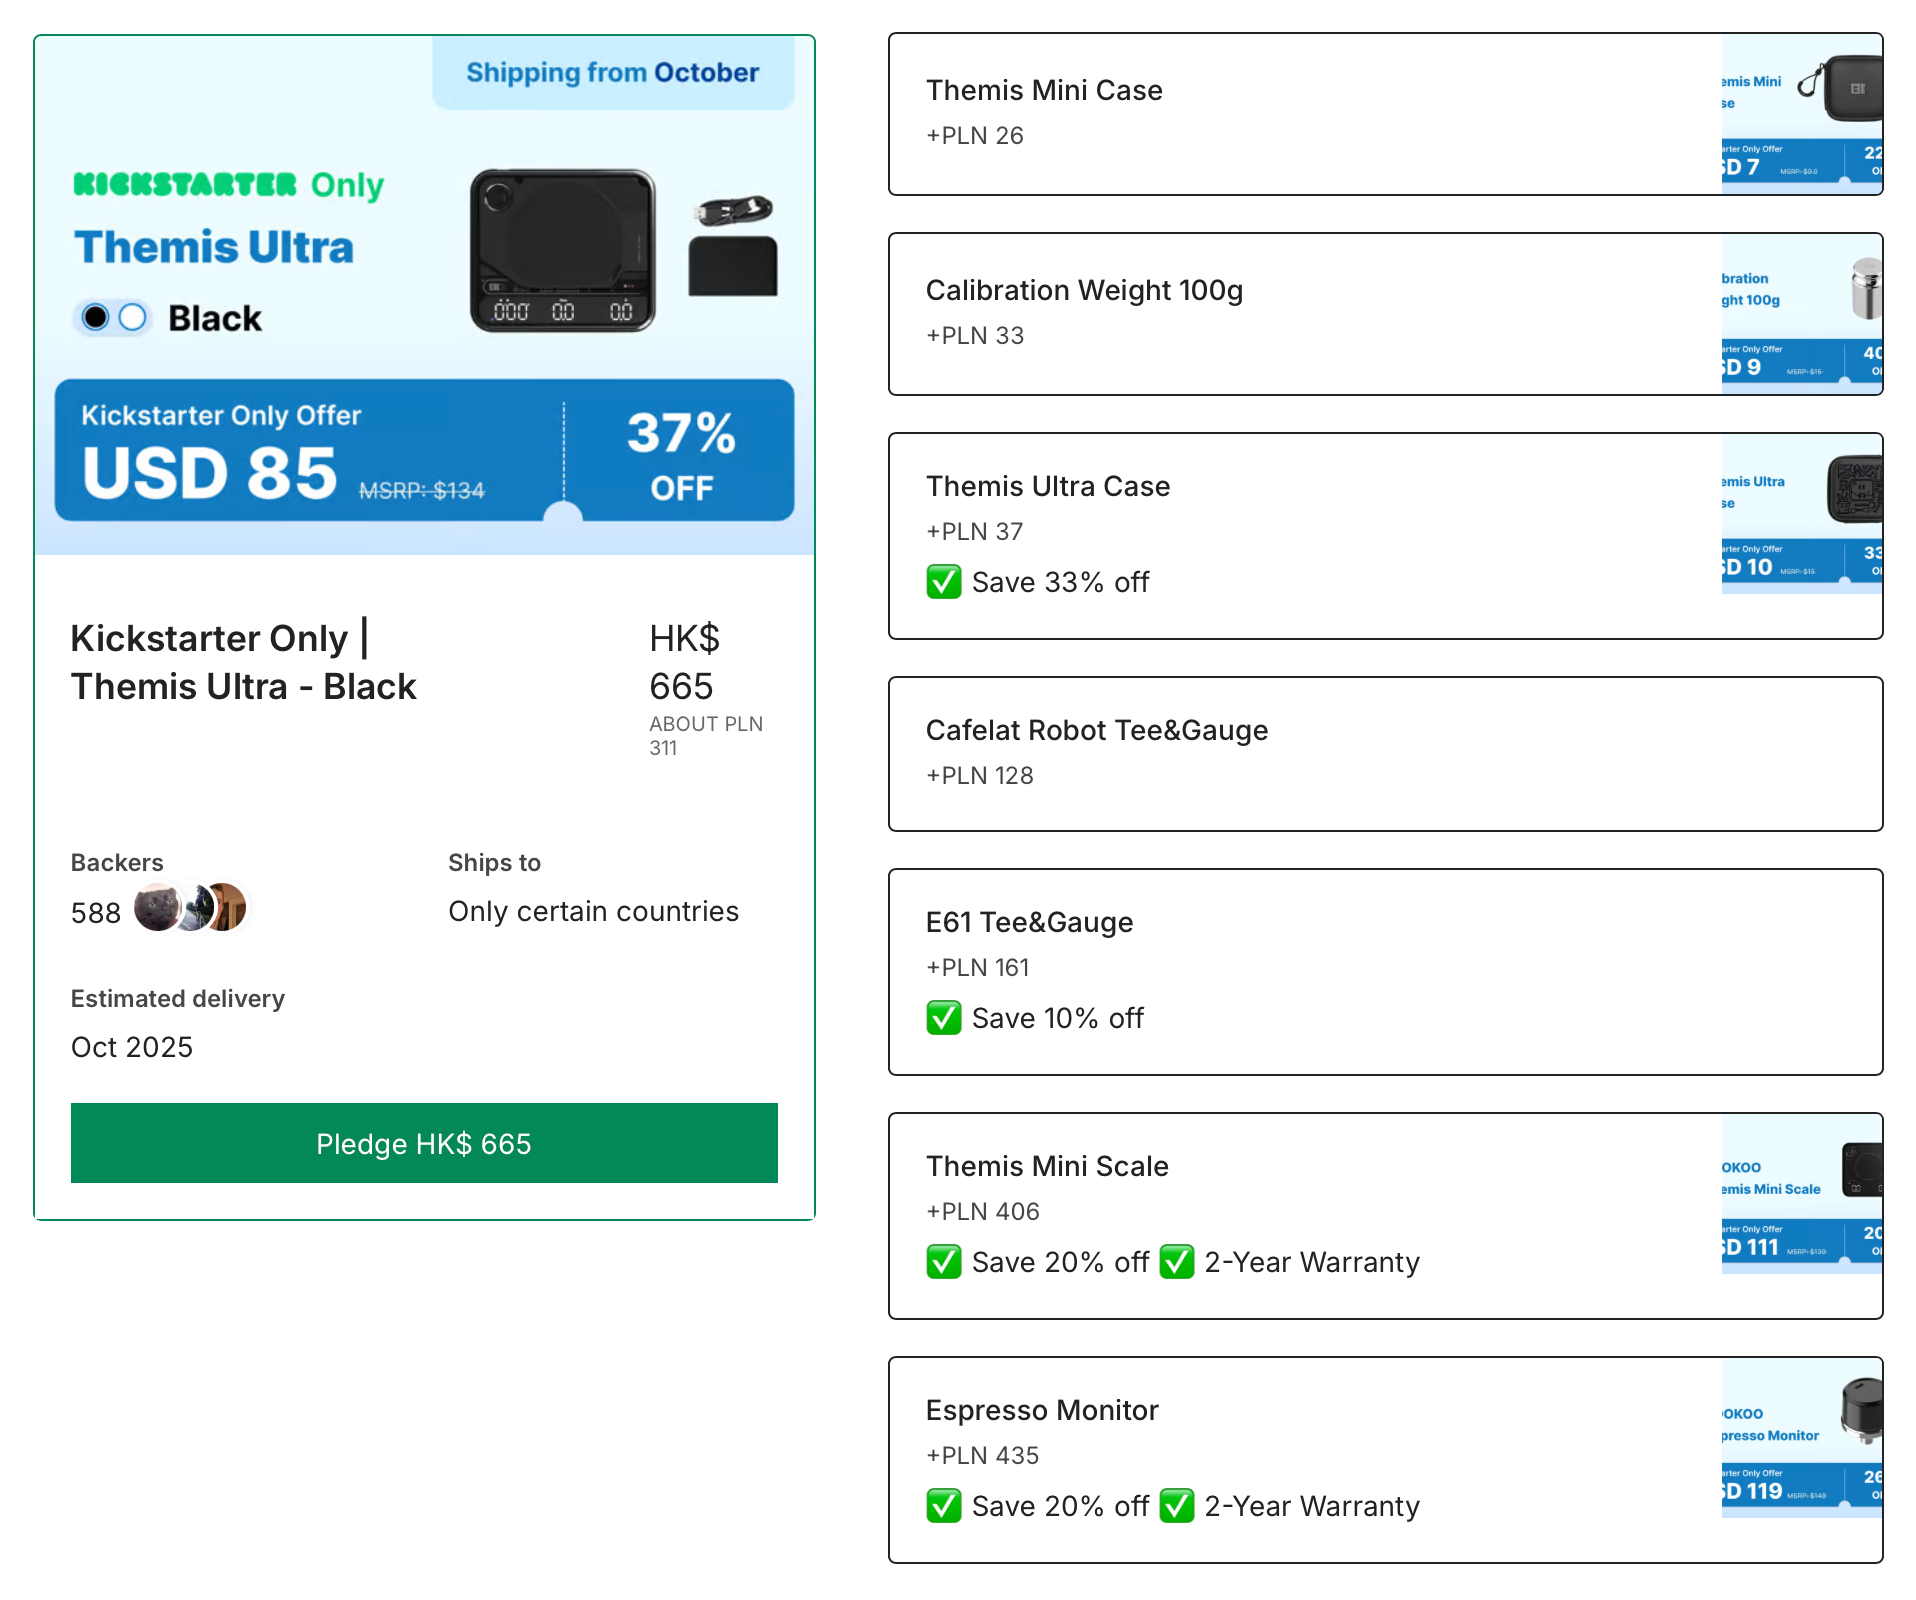The width and height of the screenshot is (1916, 1600).
Task: Click the 2-Year Warranty check in Espresso Monitor
Action: tap(1177, 1506)
